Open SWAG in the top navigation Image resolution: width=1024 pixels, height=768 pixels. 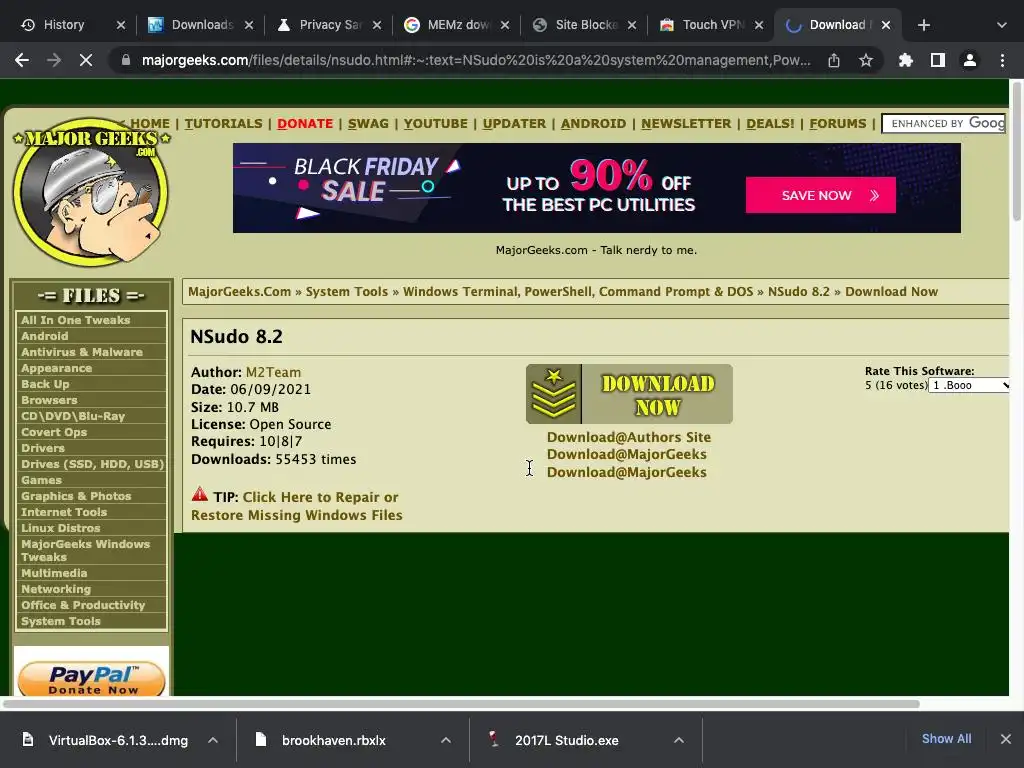click(x=368, y=123)
